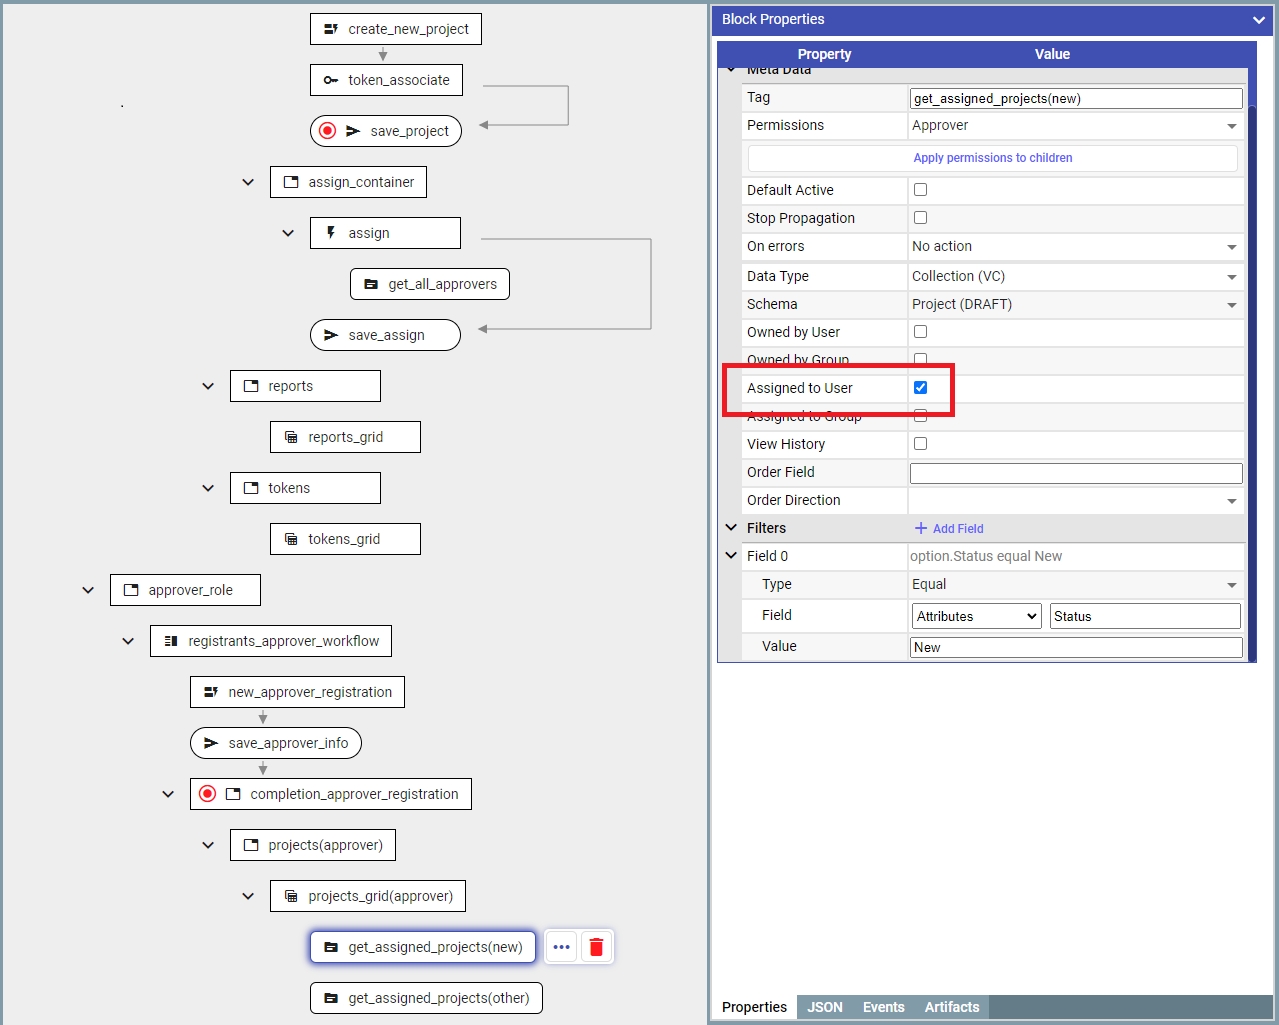Screen dimensions: 1279x1025
Task: Uncheck the Assigned to User checkbox
Action: click(x=920, y=388)
